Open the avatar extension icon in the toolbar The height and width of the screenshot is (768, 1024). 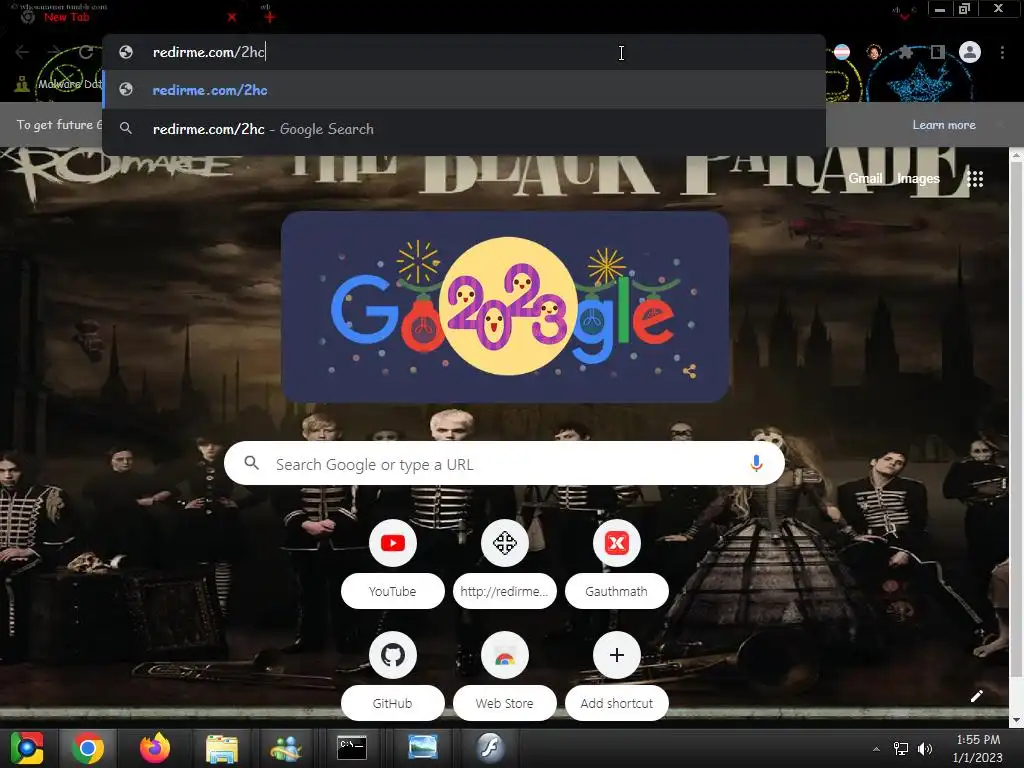click(x=874, y=52)
